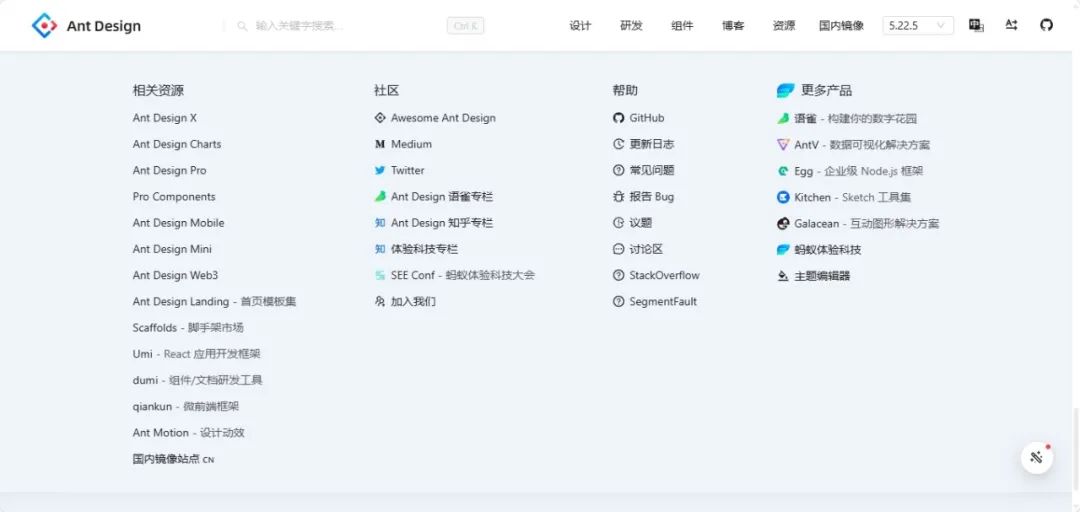Image resolution: width=1080 pixels, height=512 pixels.
Task: Open the dumi 组件/文档研发工具 link
Action: point(197,380)
